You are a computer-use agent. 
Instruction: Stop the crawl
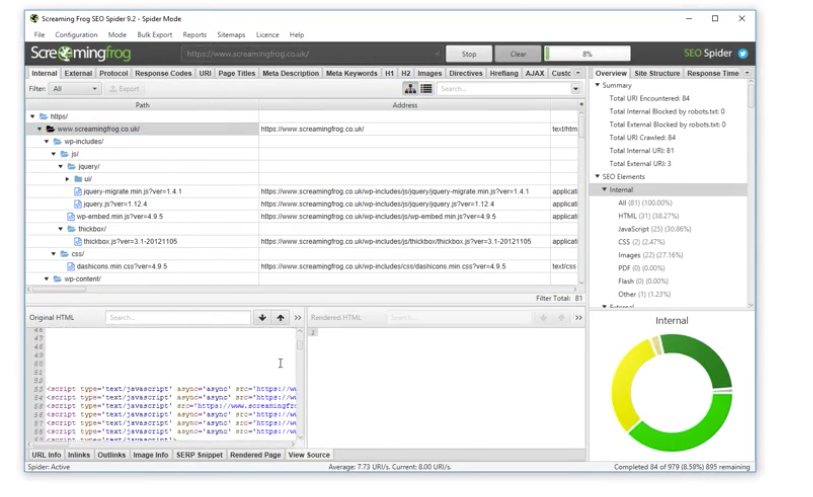coord(469,54)
